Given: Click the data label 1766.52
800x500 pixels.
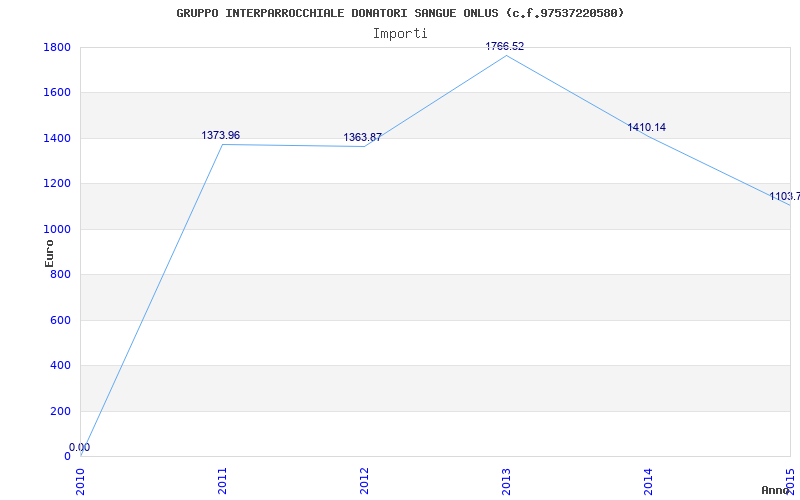Looking at the screenshot, I should [505, 46].
